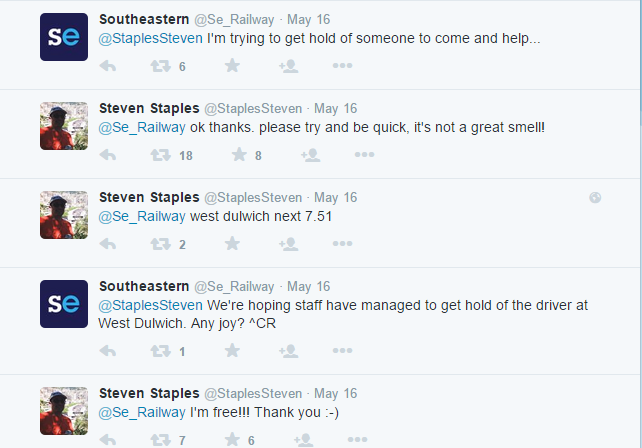Reply to the "west dulwich next 7.51" tweet
This screenshot has height=448, width=642.
[x=108, y=244]
